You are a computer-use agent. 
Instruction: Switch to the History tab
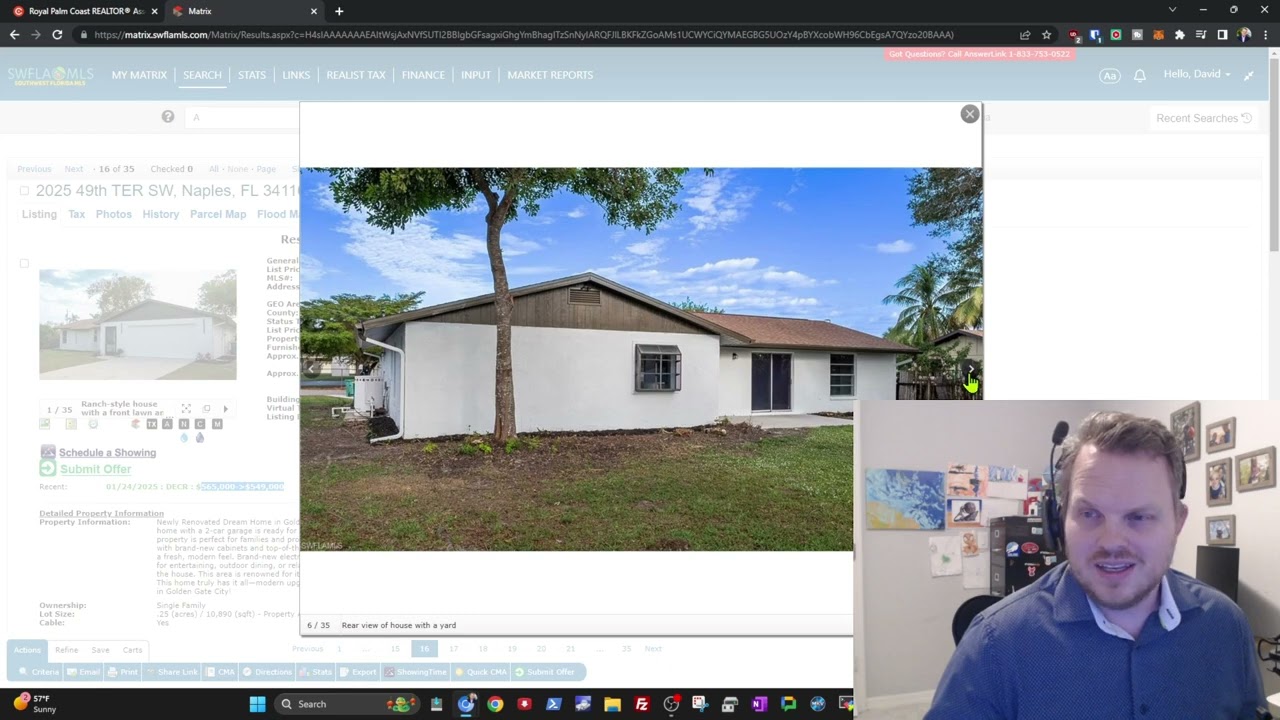point(161,214)
